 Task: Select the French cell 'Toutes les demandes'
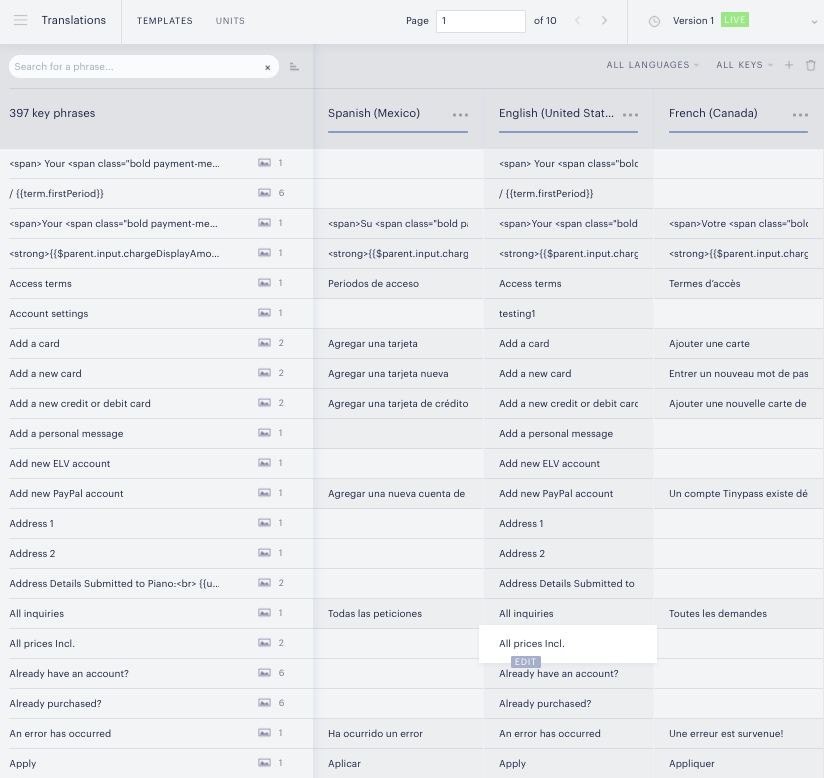717,613
